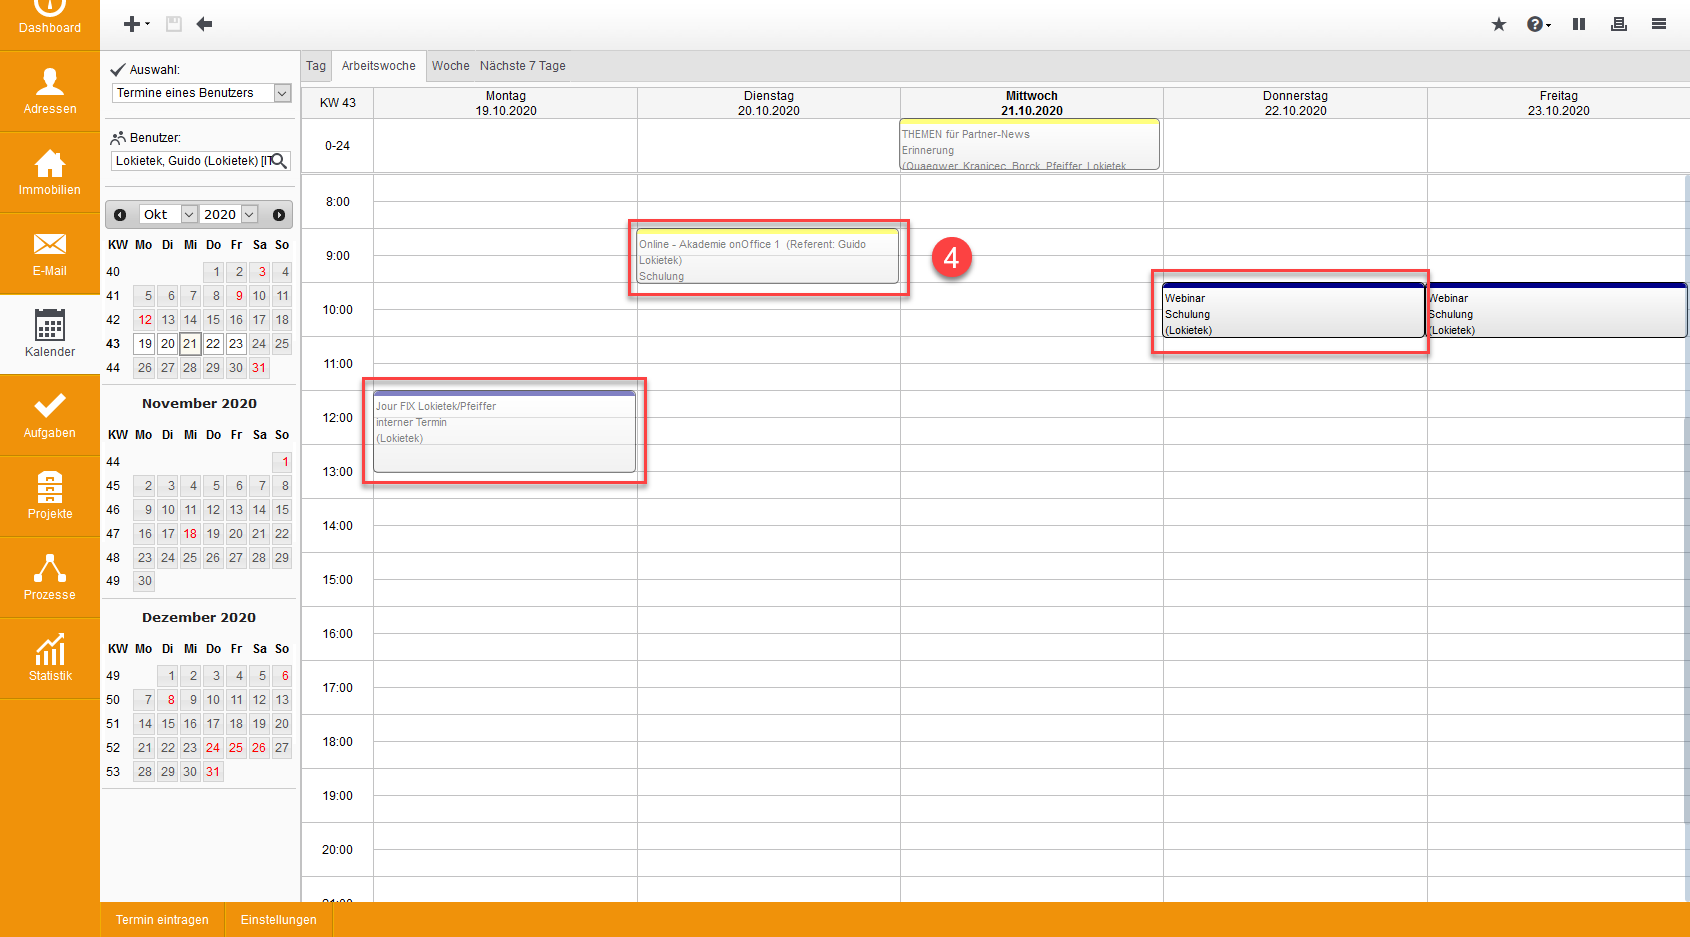The image size is (1690, 937).
Task: Click the Termin eintragen button
Action: point(162,920)
